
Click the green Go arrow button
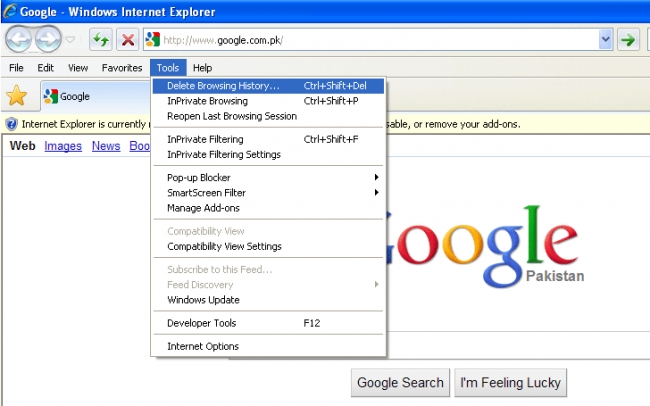pyautogui.click(x=628, y=40)
